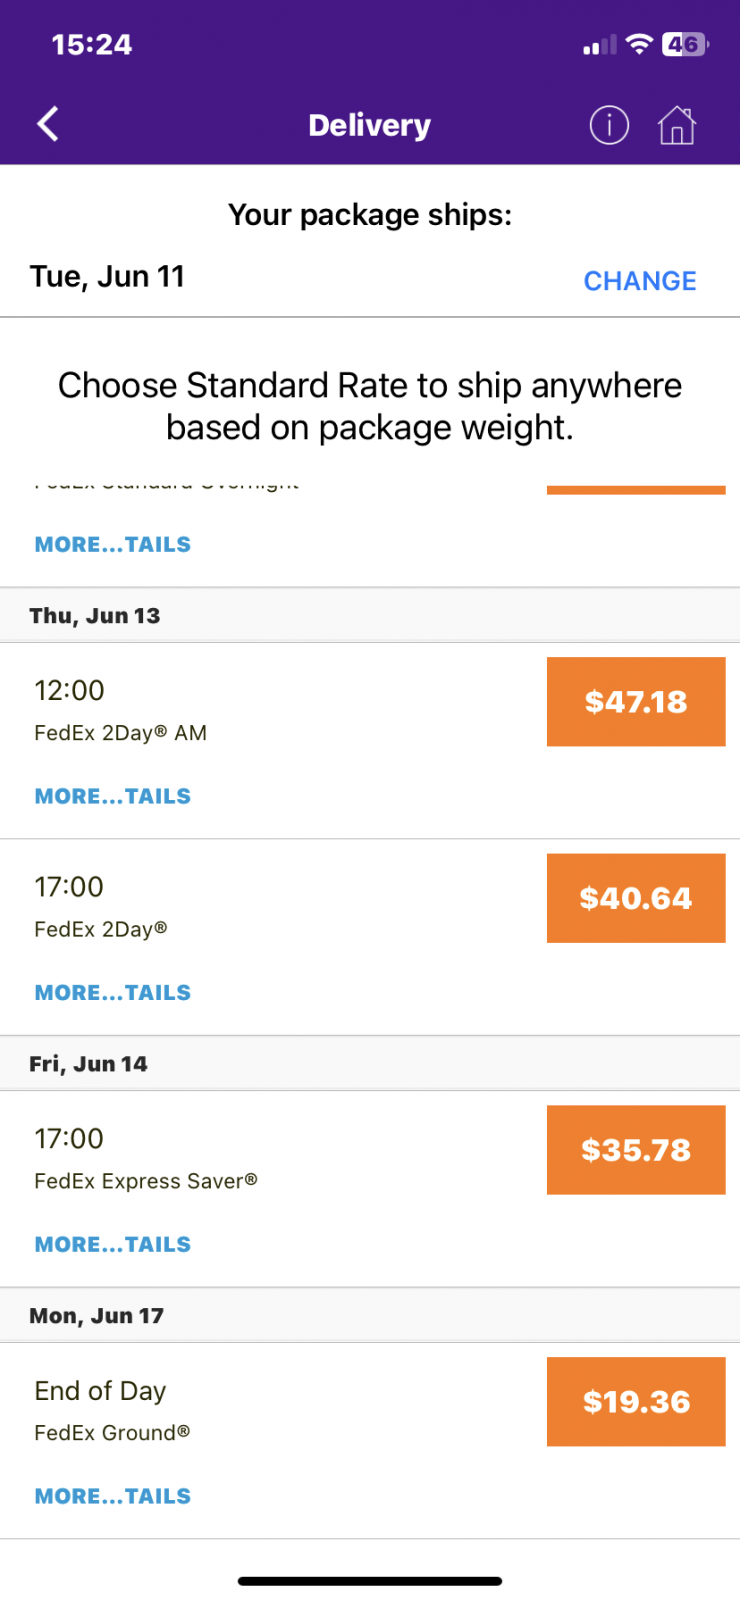Screen dimensions: 740x1600
Task: Select the $47.18 FedEx 2Day AM rate
Action: (x=635, y=701)
